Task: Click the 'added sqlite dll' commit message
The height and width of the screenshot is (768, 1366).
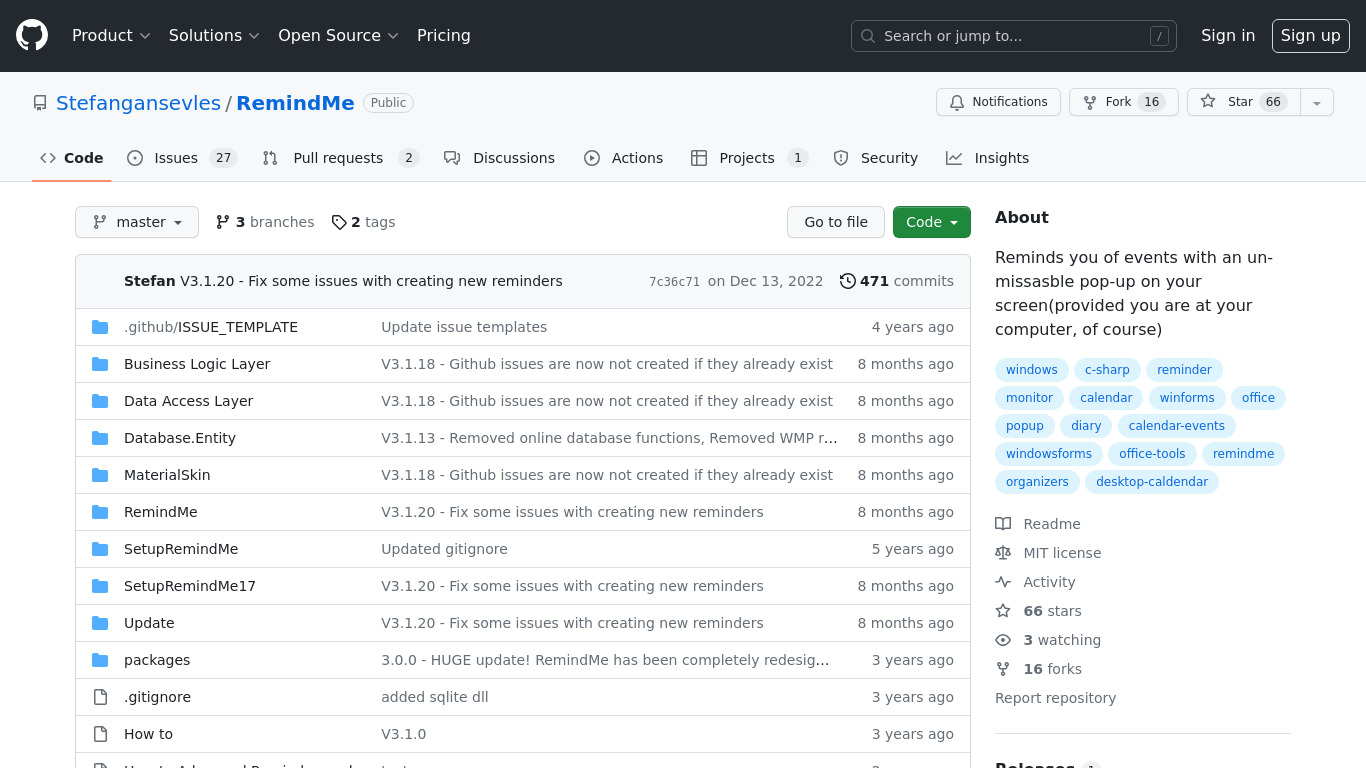Action: click(435, 697)
